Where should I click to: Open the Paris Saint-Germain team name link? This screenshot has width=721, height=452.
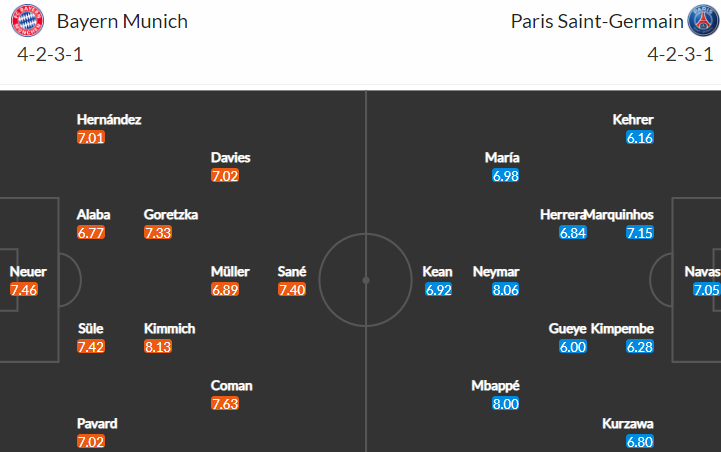(597, 22)
